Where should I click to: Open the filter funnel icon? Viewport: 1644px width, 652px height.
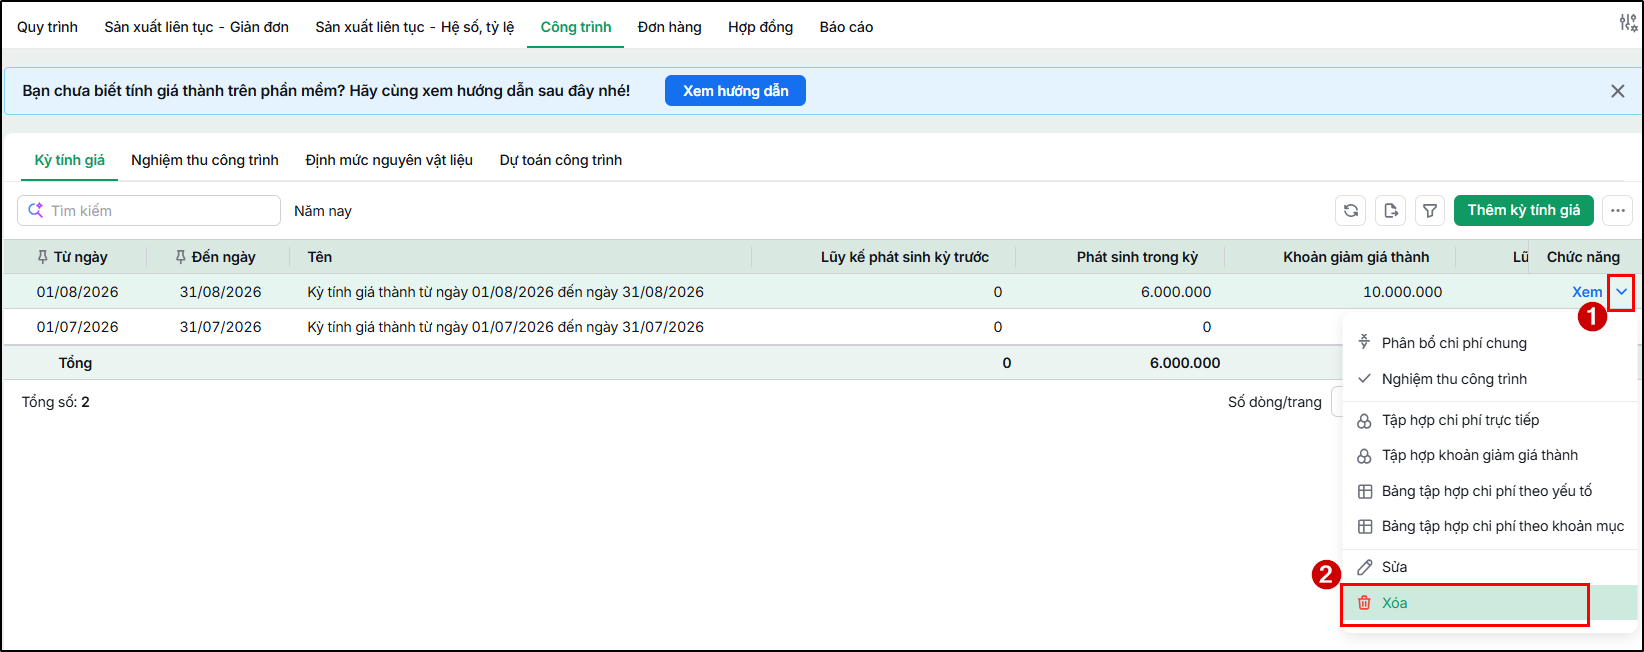(1430, 210)
